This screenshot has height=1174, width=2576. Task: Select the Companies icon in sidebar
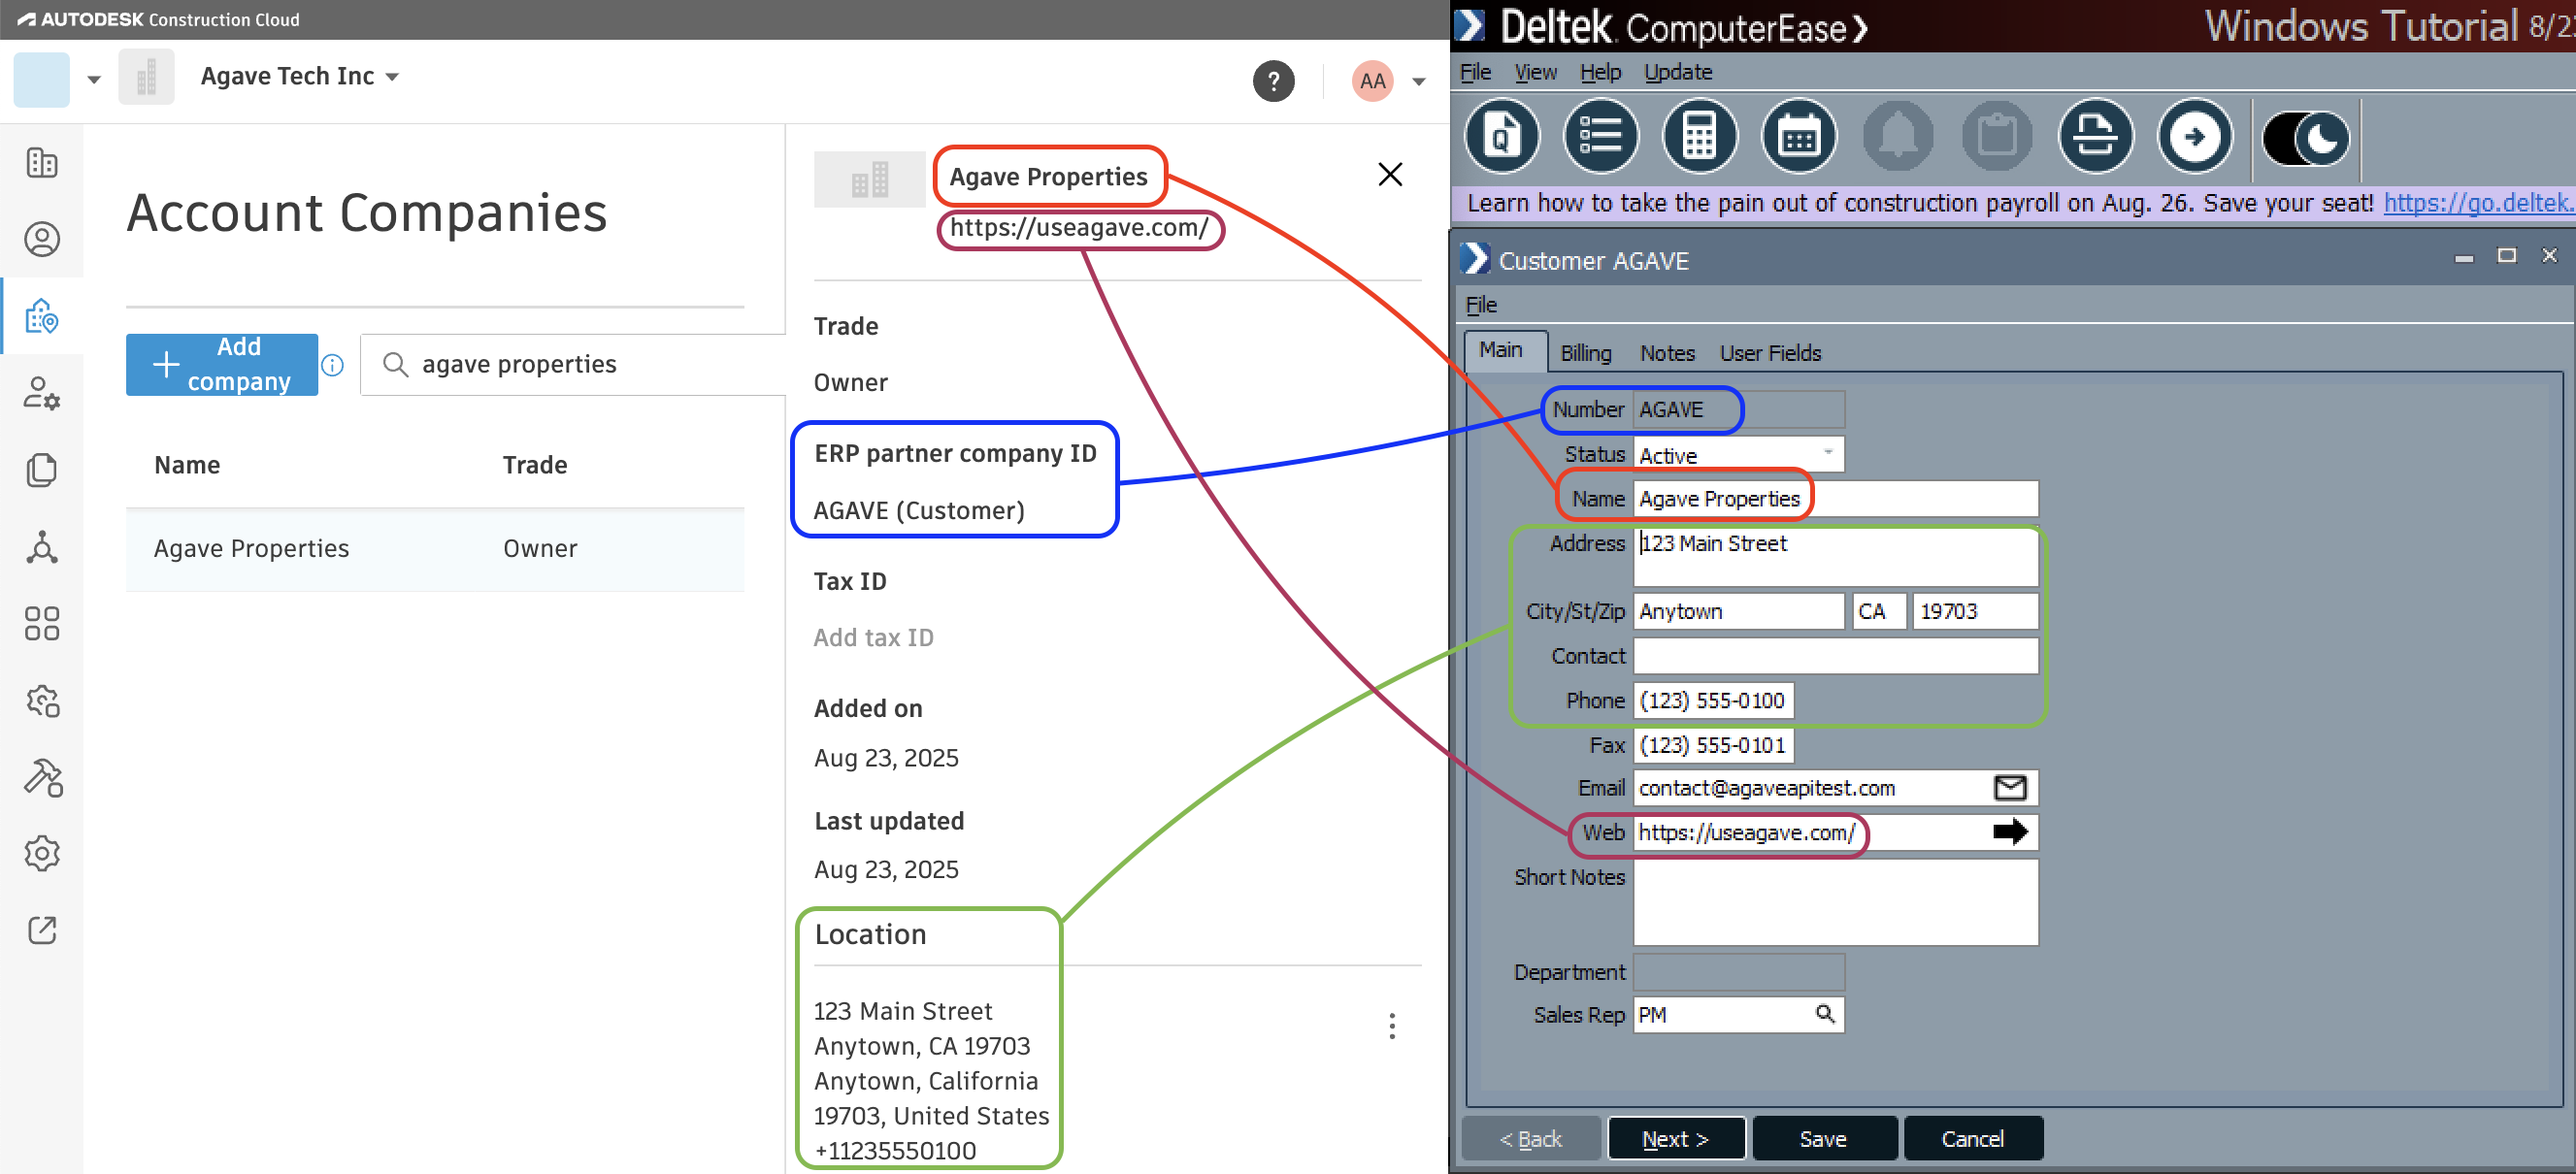click(x=42, y=316)
